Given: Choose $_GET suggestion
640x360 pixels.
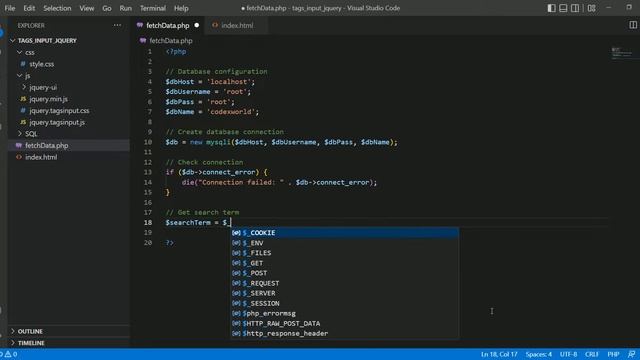Looking at the screenshot, I should [345, 263].
